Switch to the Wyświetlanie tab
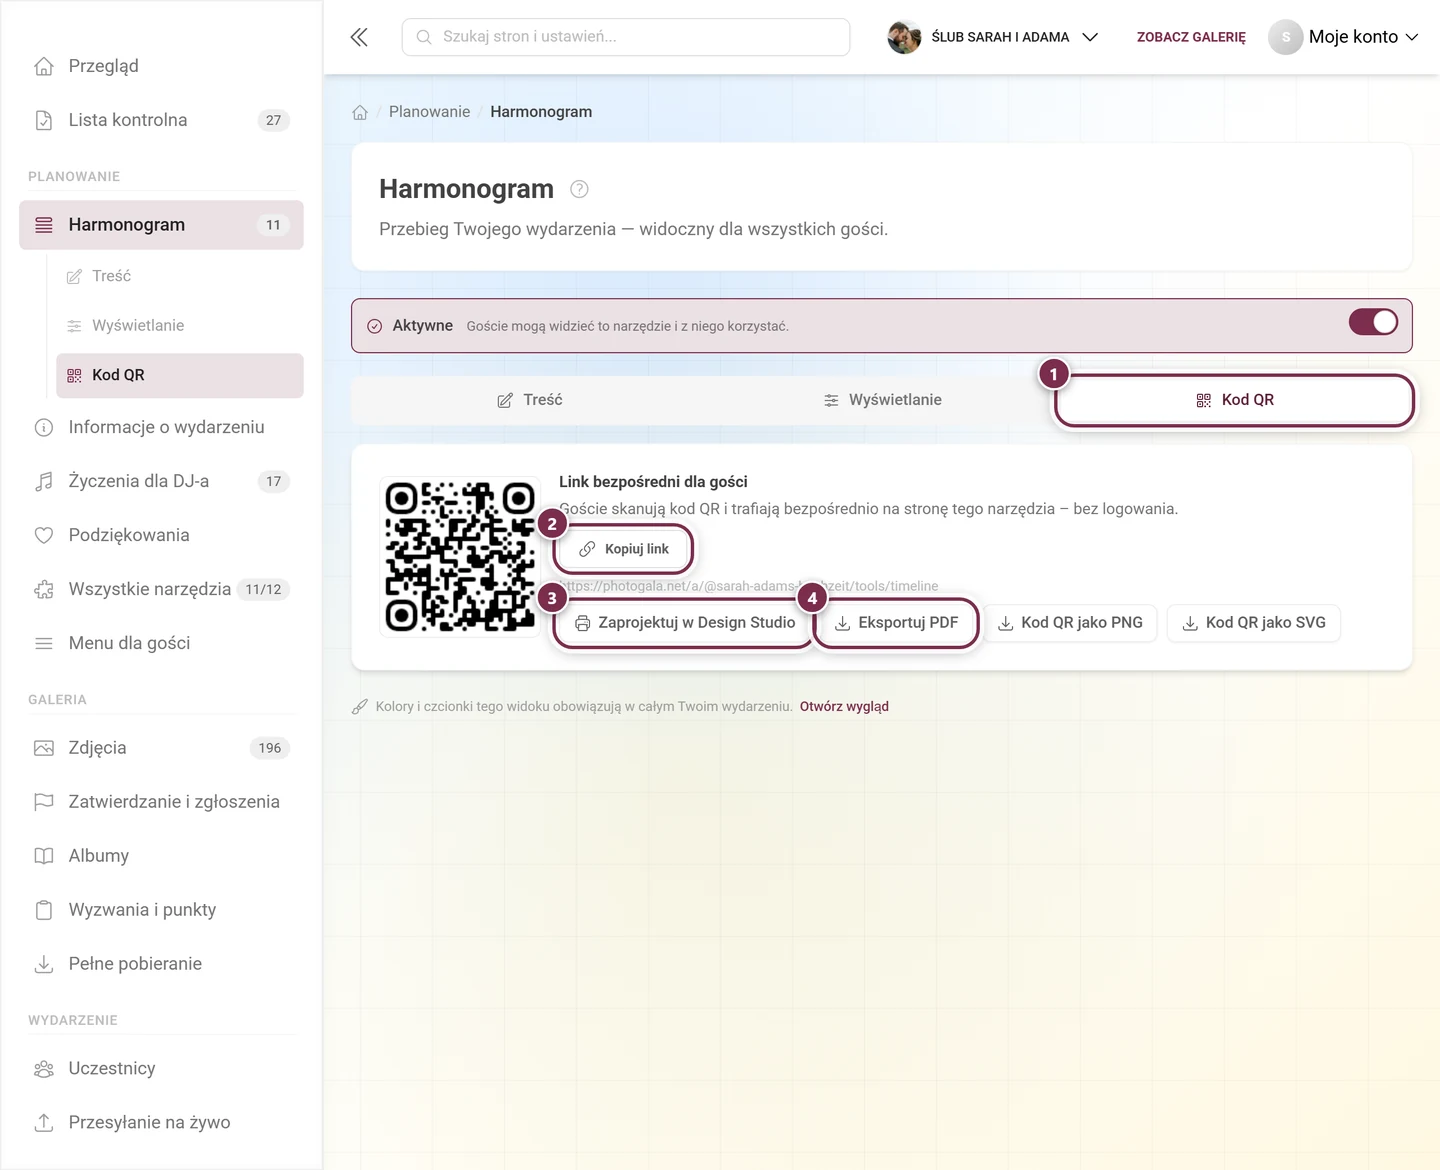 click(x=882, y=400)
